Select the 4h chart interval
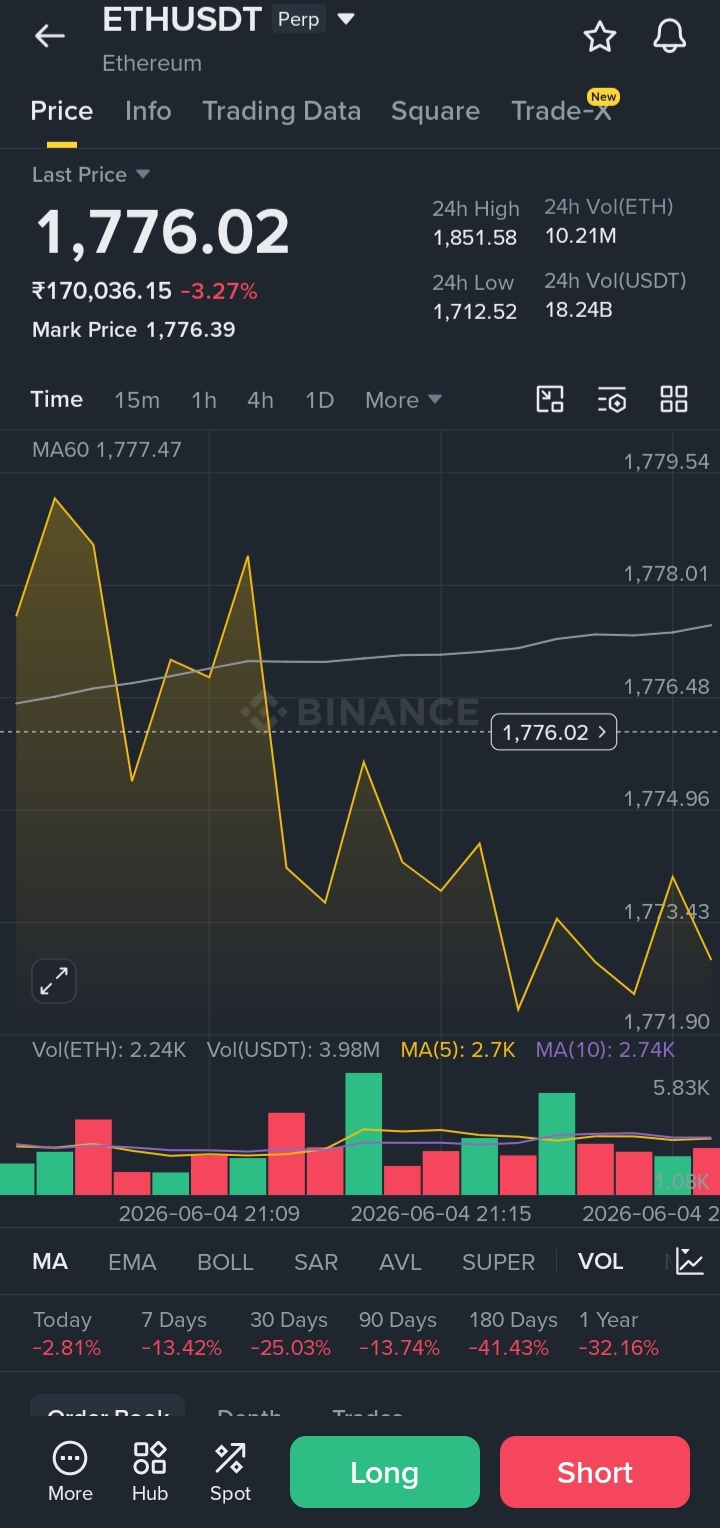Screen dimensions: 720x1528 [260, 400]
